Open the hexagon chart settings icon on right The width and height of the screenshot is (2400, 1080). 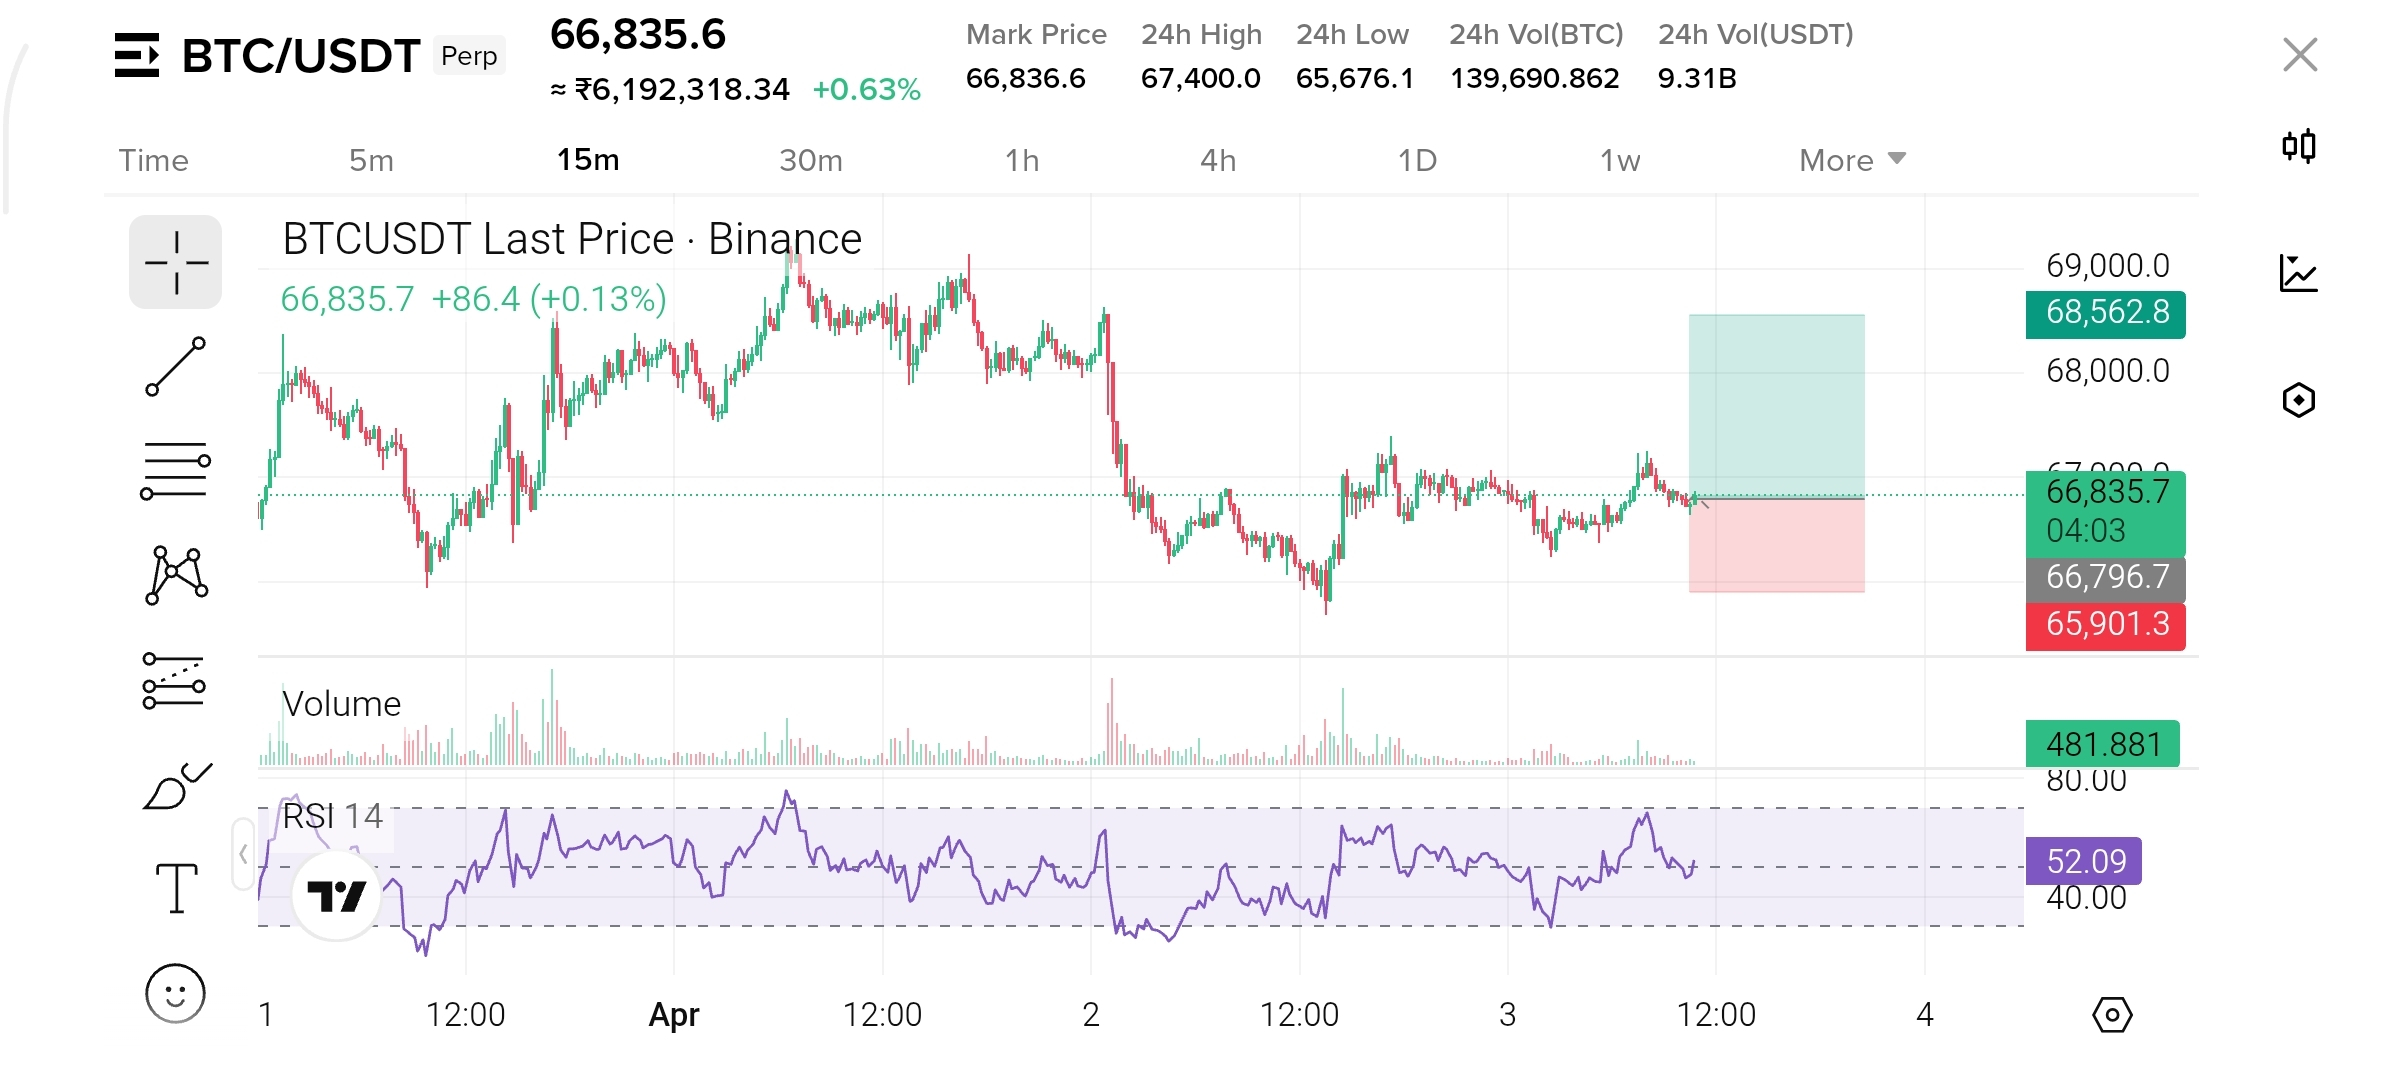[x=2299, y=400]
